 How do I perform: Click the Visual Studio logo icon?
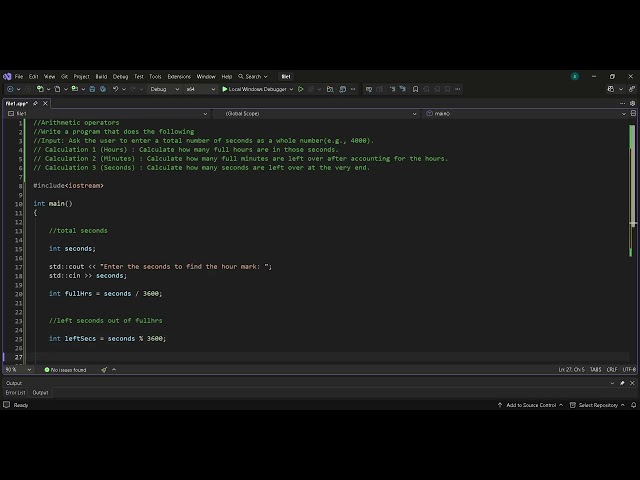pyautogui.click(x=7, y=76)
